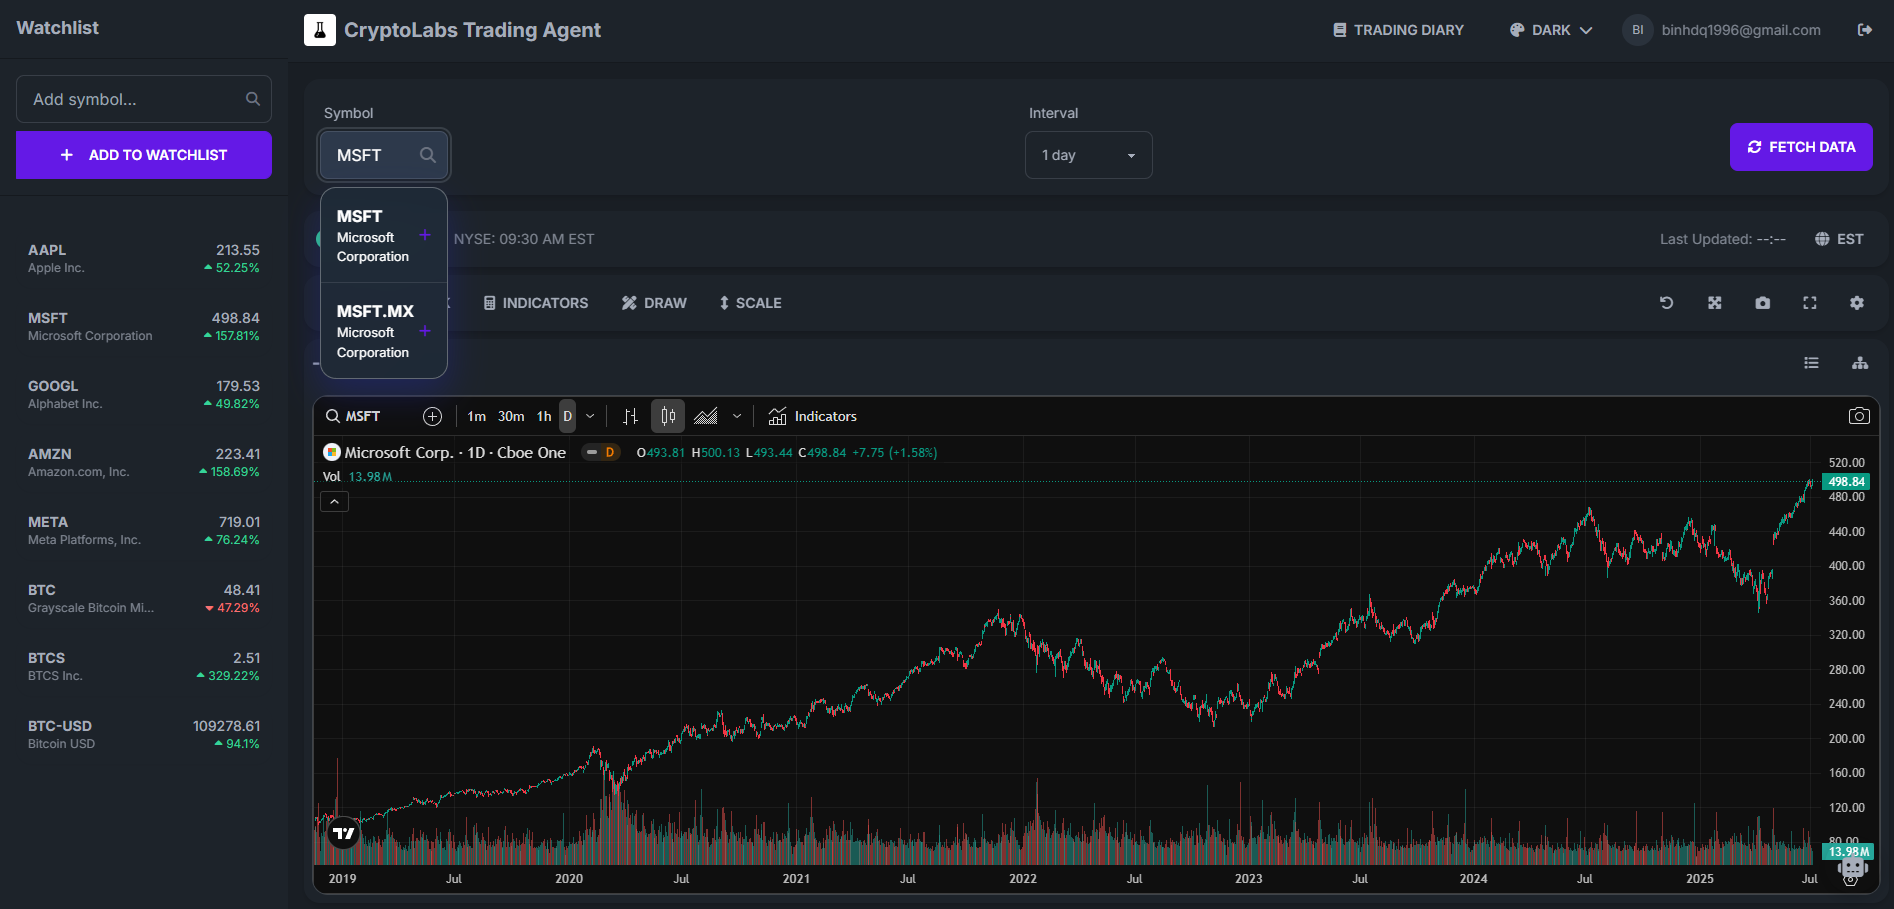
Task: Open the TRADING DIARY link
Action: click(x=1398, y=30)
